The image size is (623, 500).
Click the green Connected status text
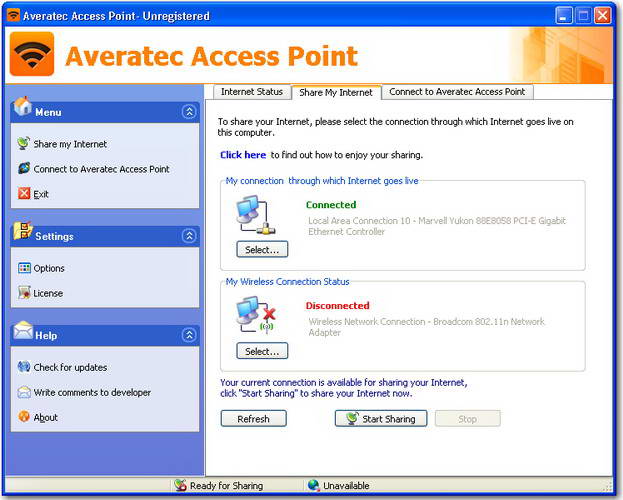tap(331, 205)
